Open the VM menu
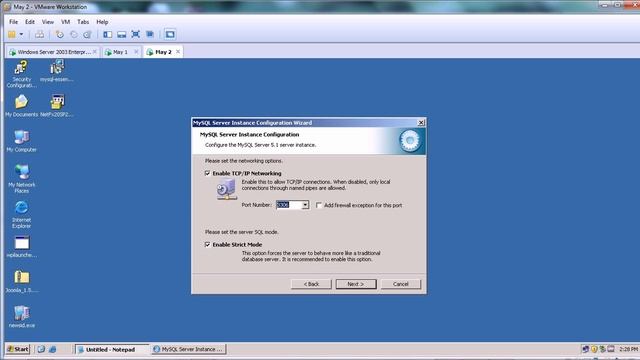 click(65, 22)
